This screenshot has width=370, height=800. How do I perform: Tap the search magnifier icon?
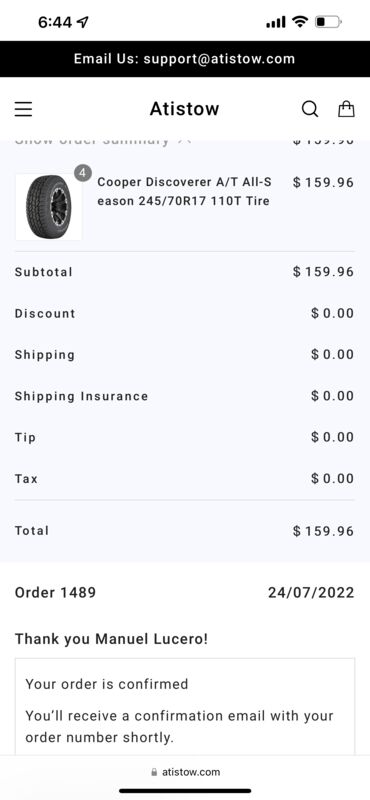(310, 109)
